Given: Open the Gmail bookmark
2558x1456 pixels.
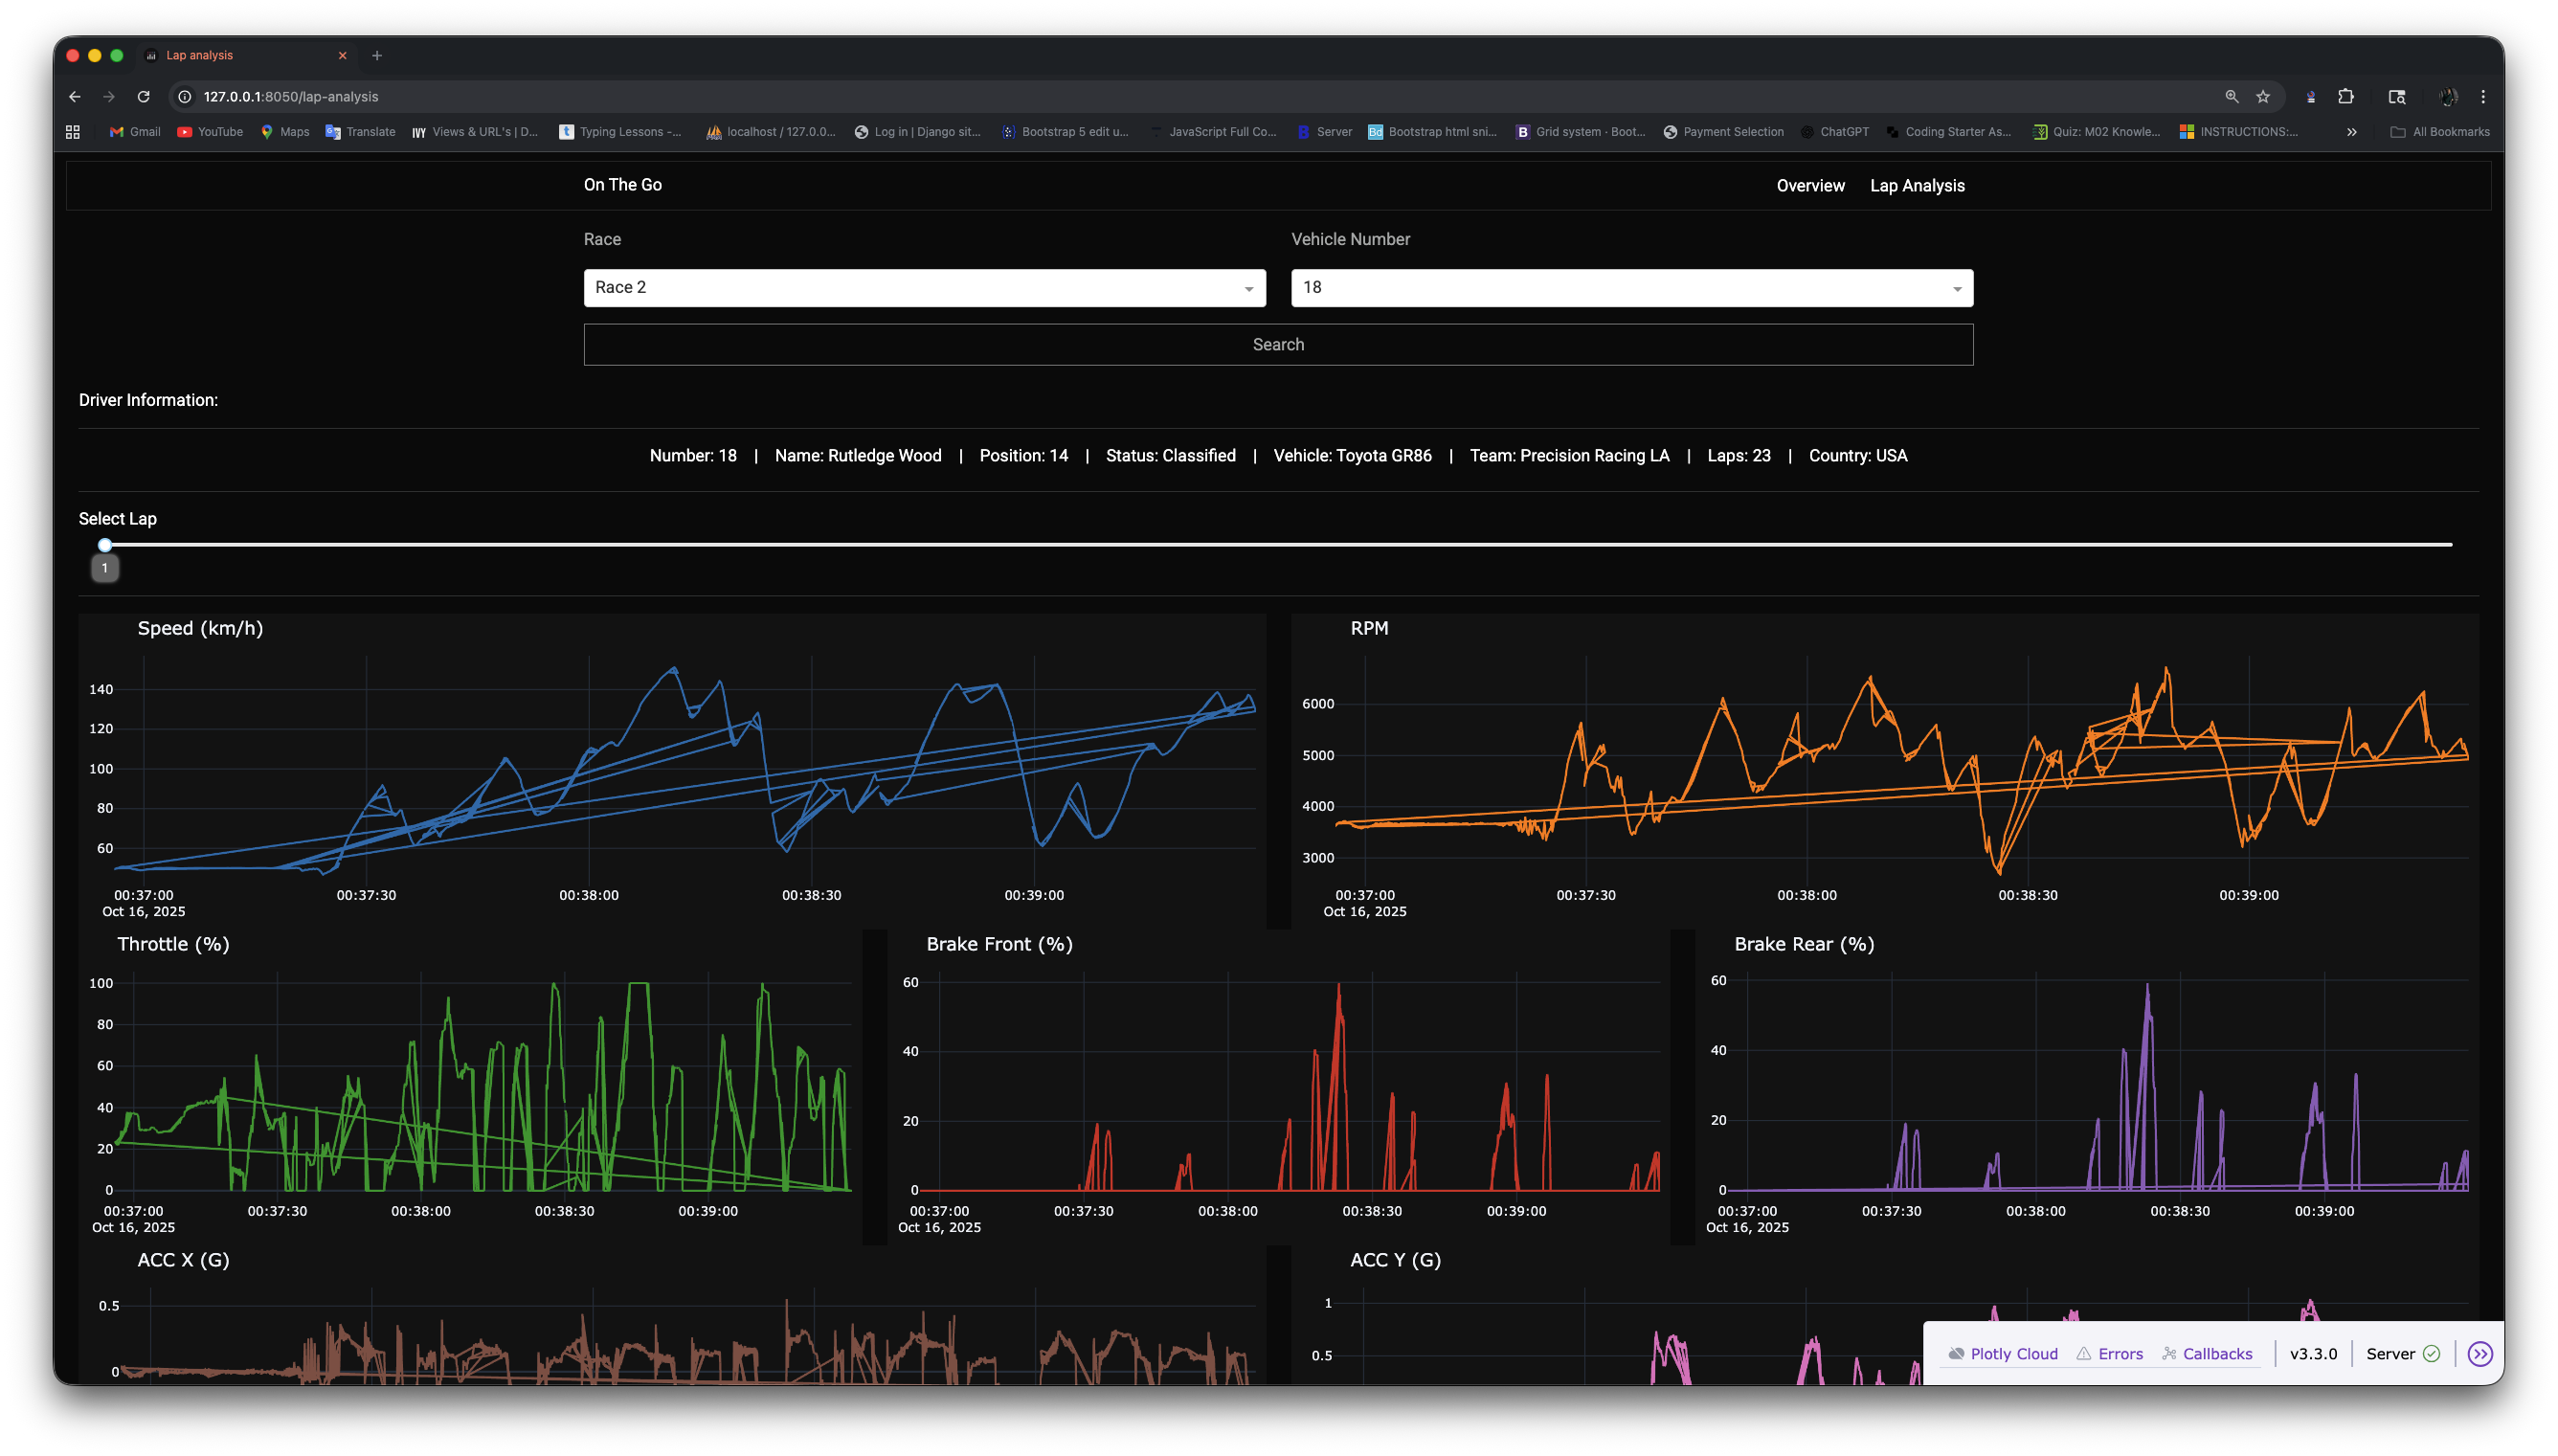Looking at the screenshot, I should [x=135, y=132].
